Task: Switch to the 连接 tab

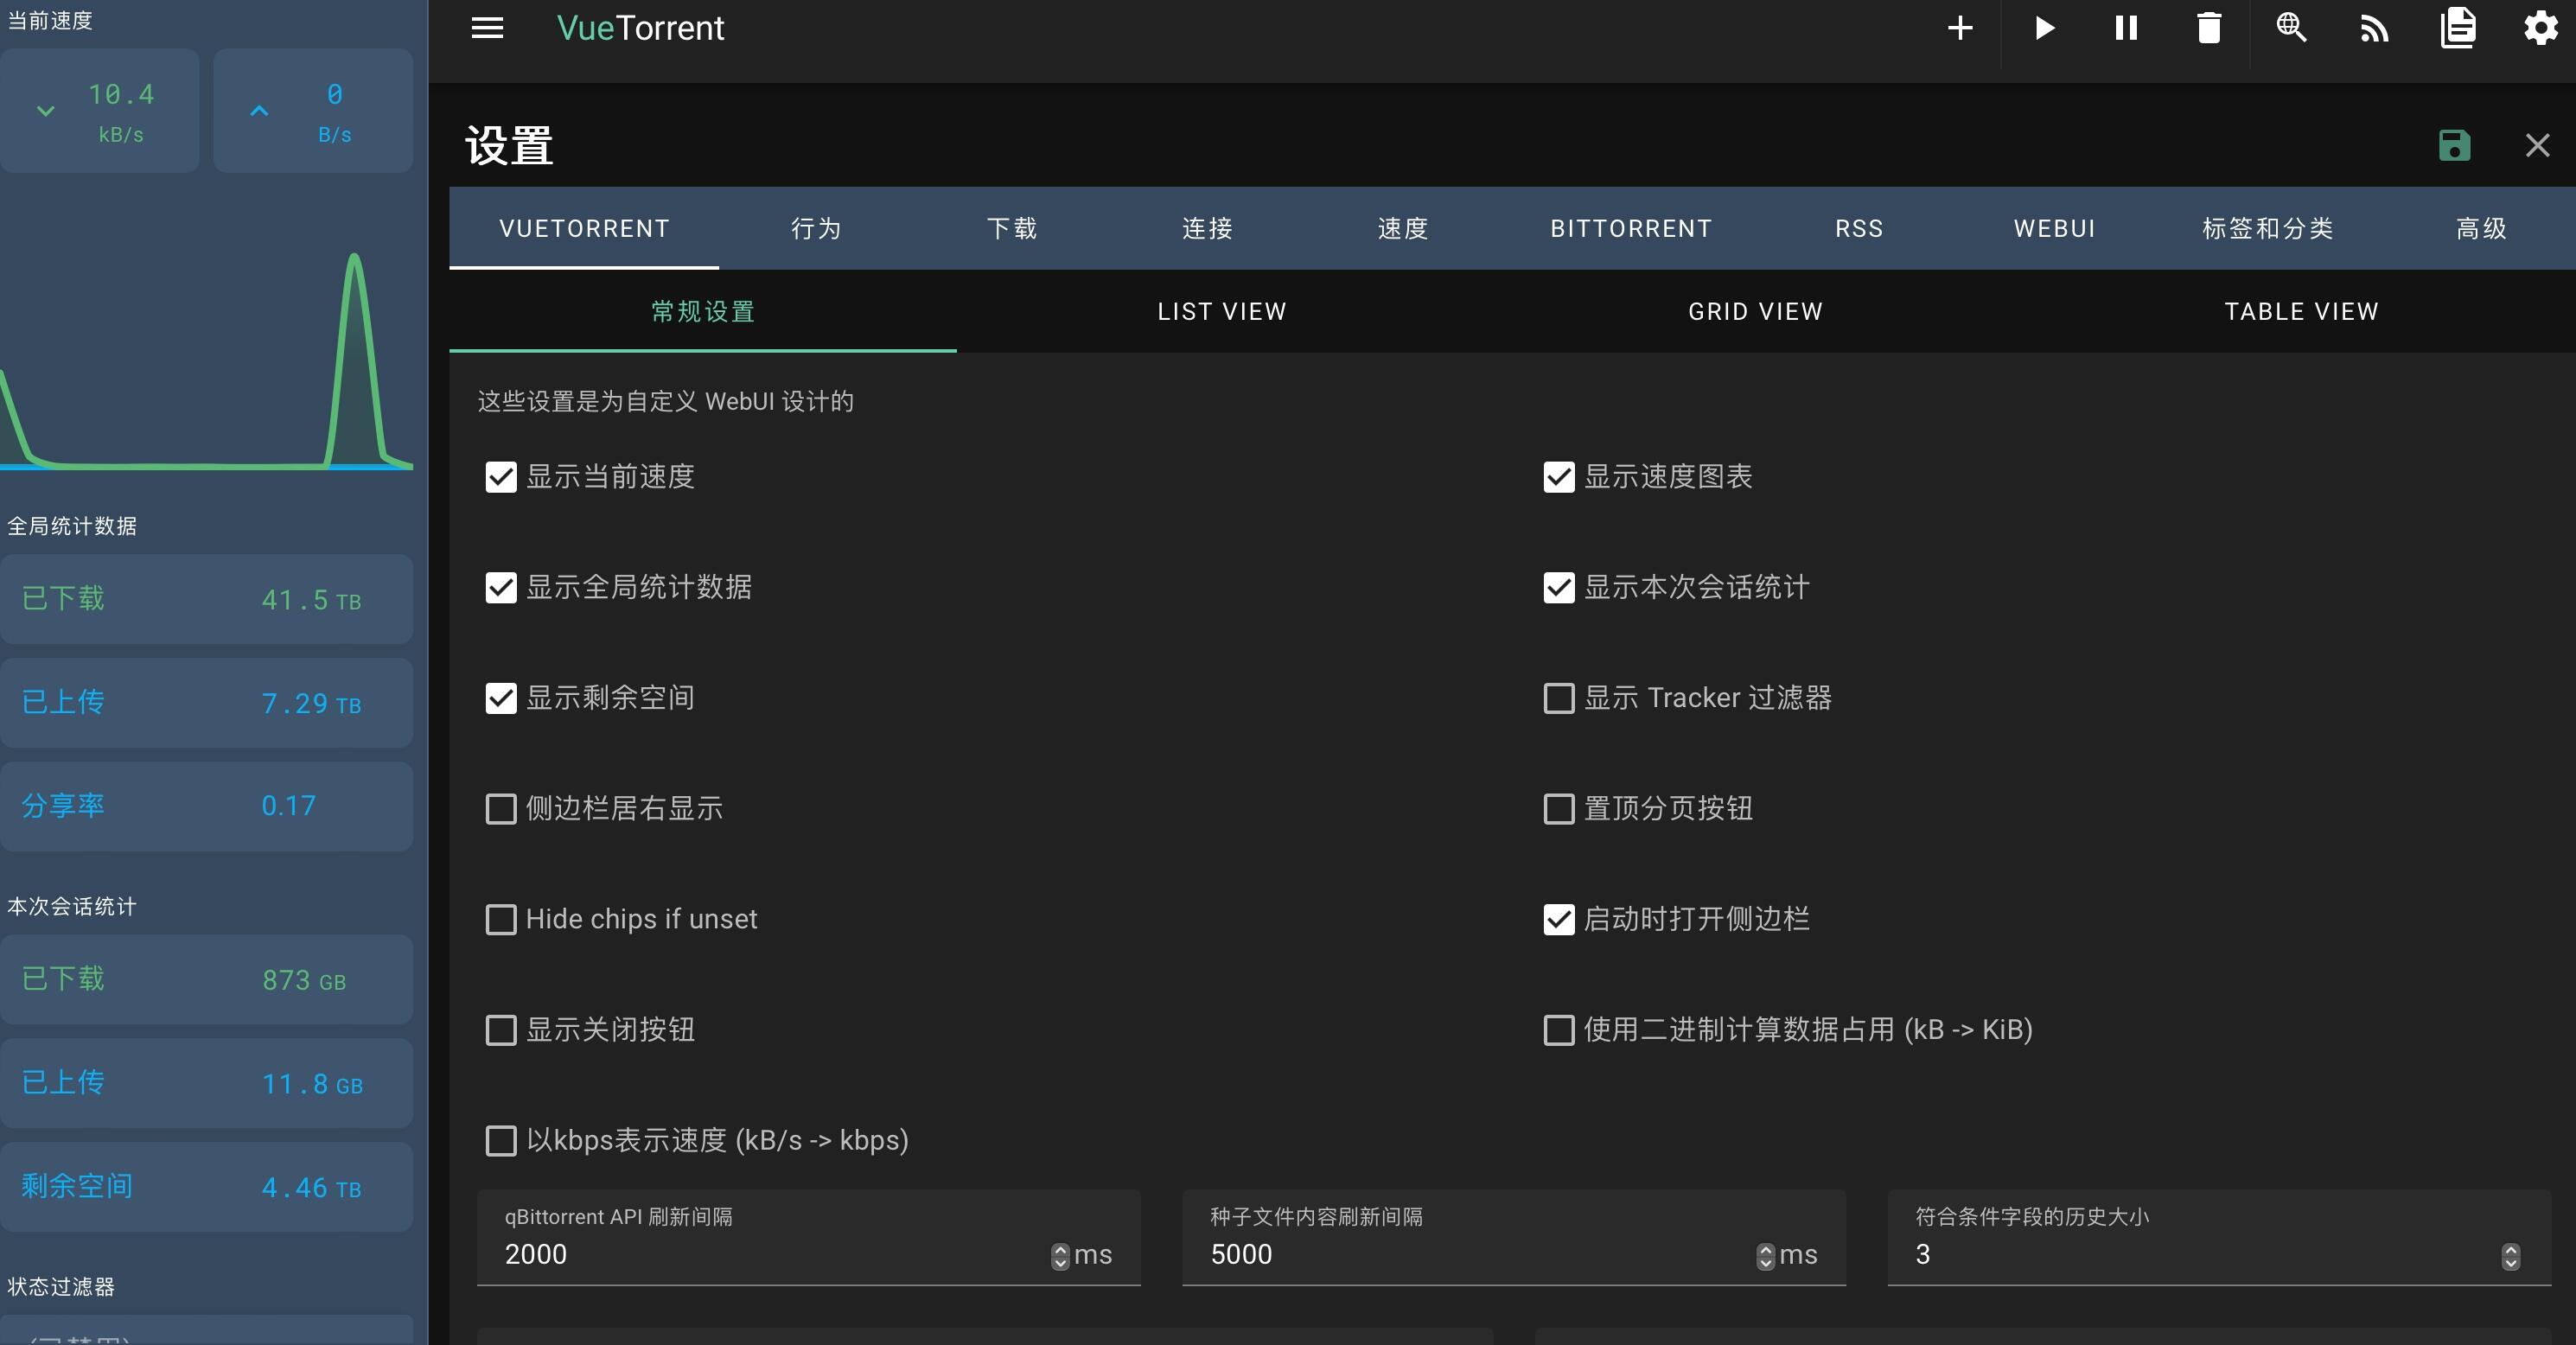Action: 1207,228
